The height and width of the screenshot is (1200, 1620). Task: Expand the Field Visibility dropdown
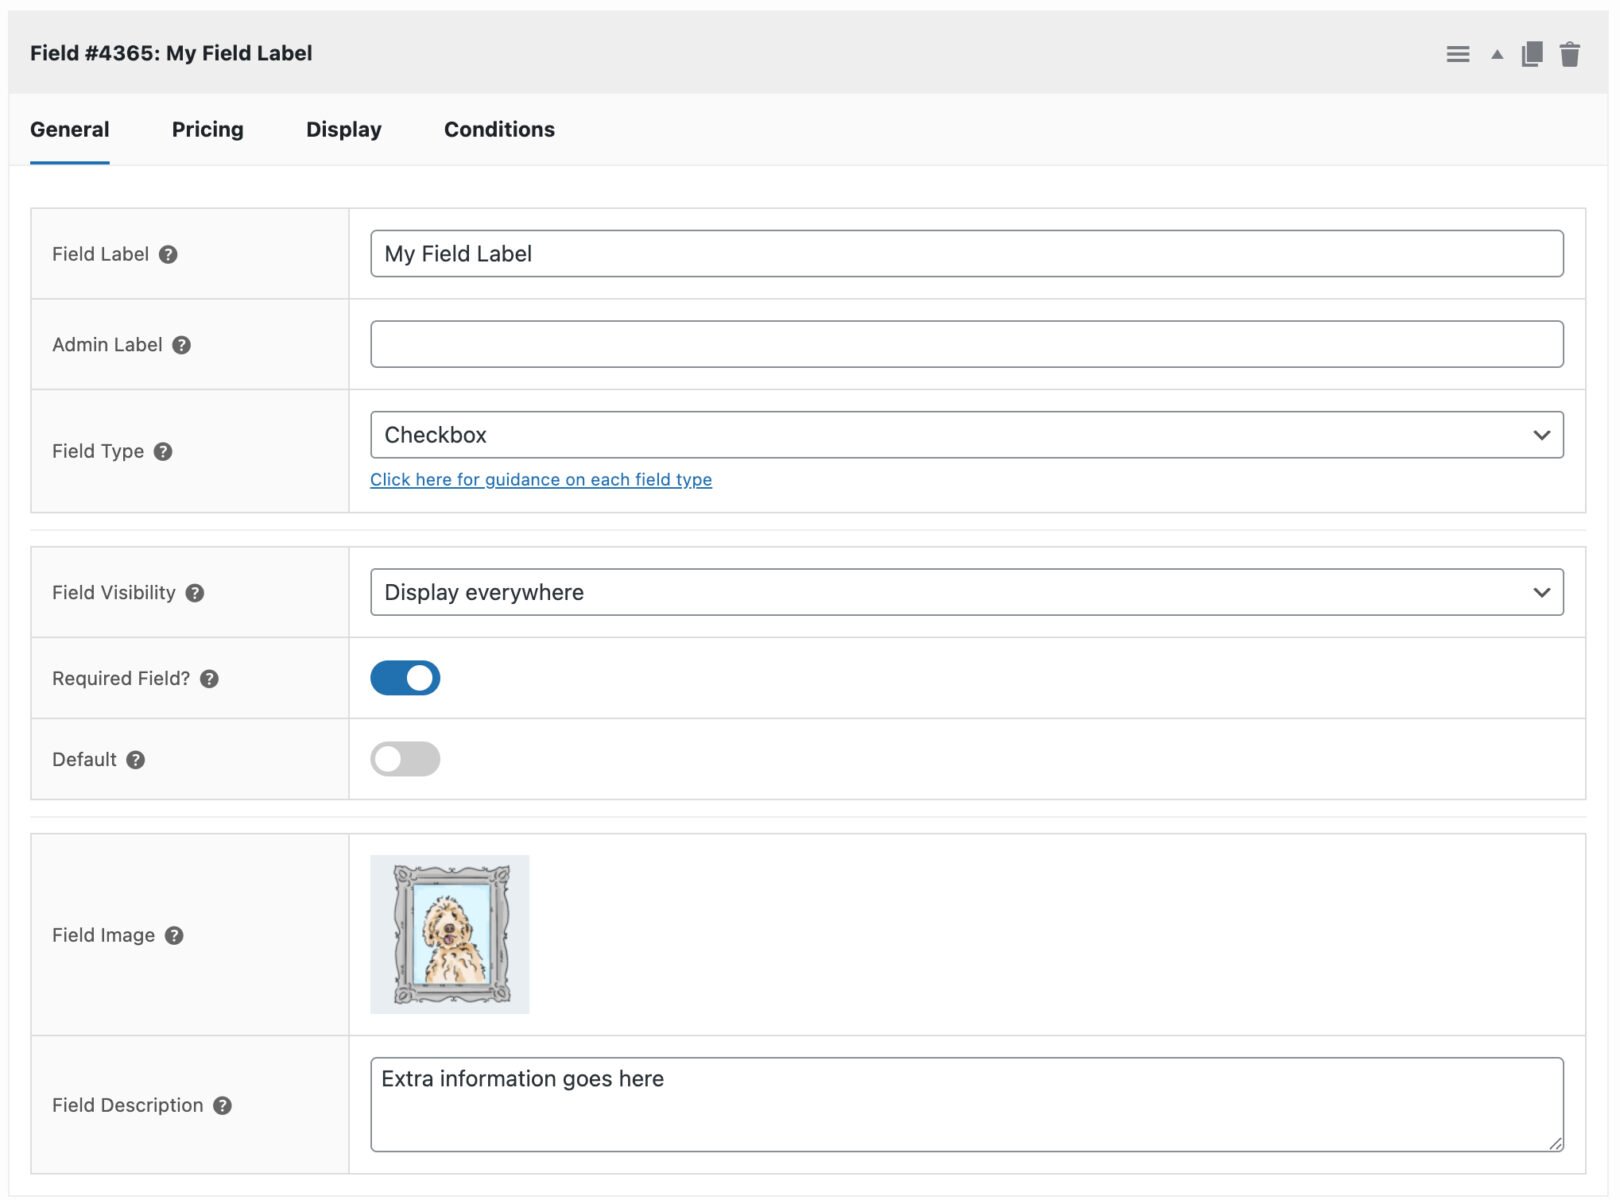pyautogui.click(x=966, y=592)
